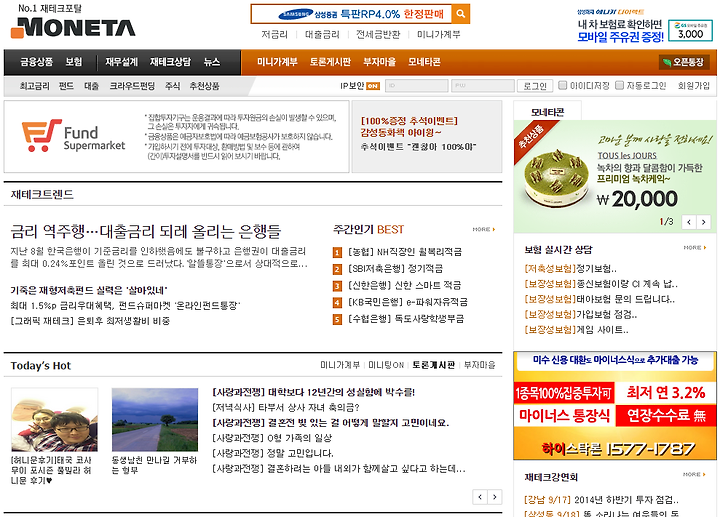
Task: Open the 재무설계 menu
Action: pyautogui.click(x=122, y=62)
